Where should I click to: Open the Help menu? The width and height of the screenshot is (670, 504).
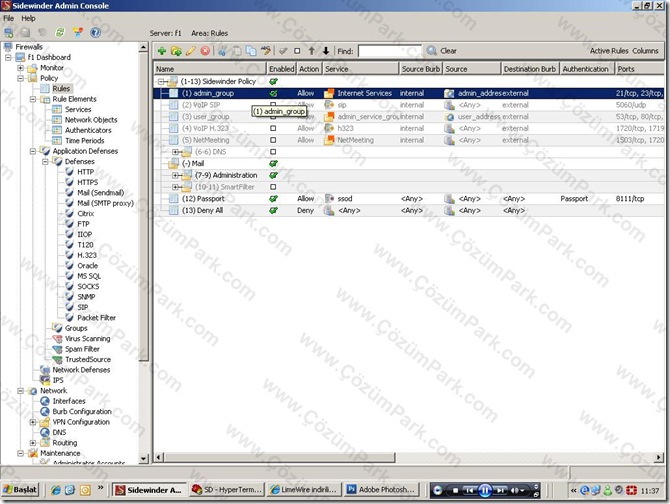click(28, 18)
